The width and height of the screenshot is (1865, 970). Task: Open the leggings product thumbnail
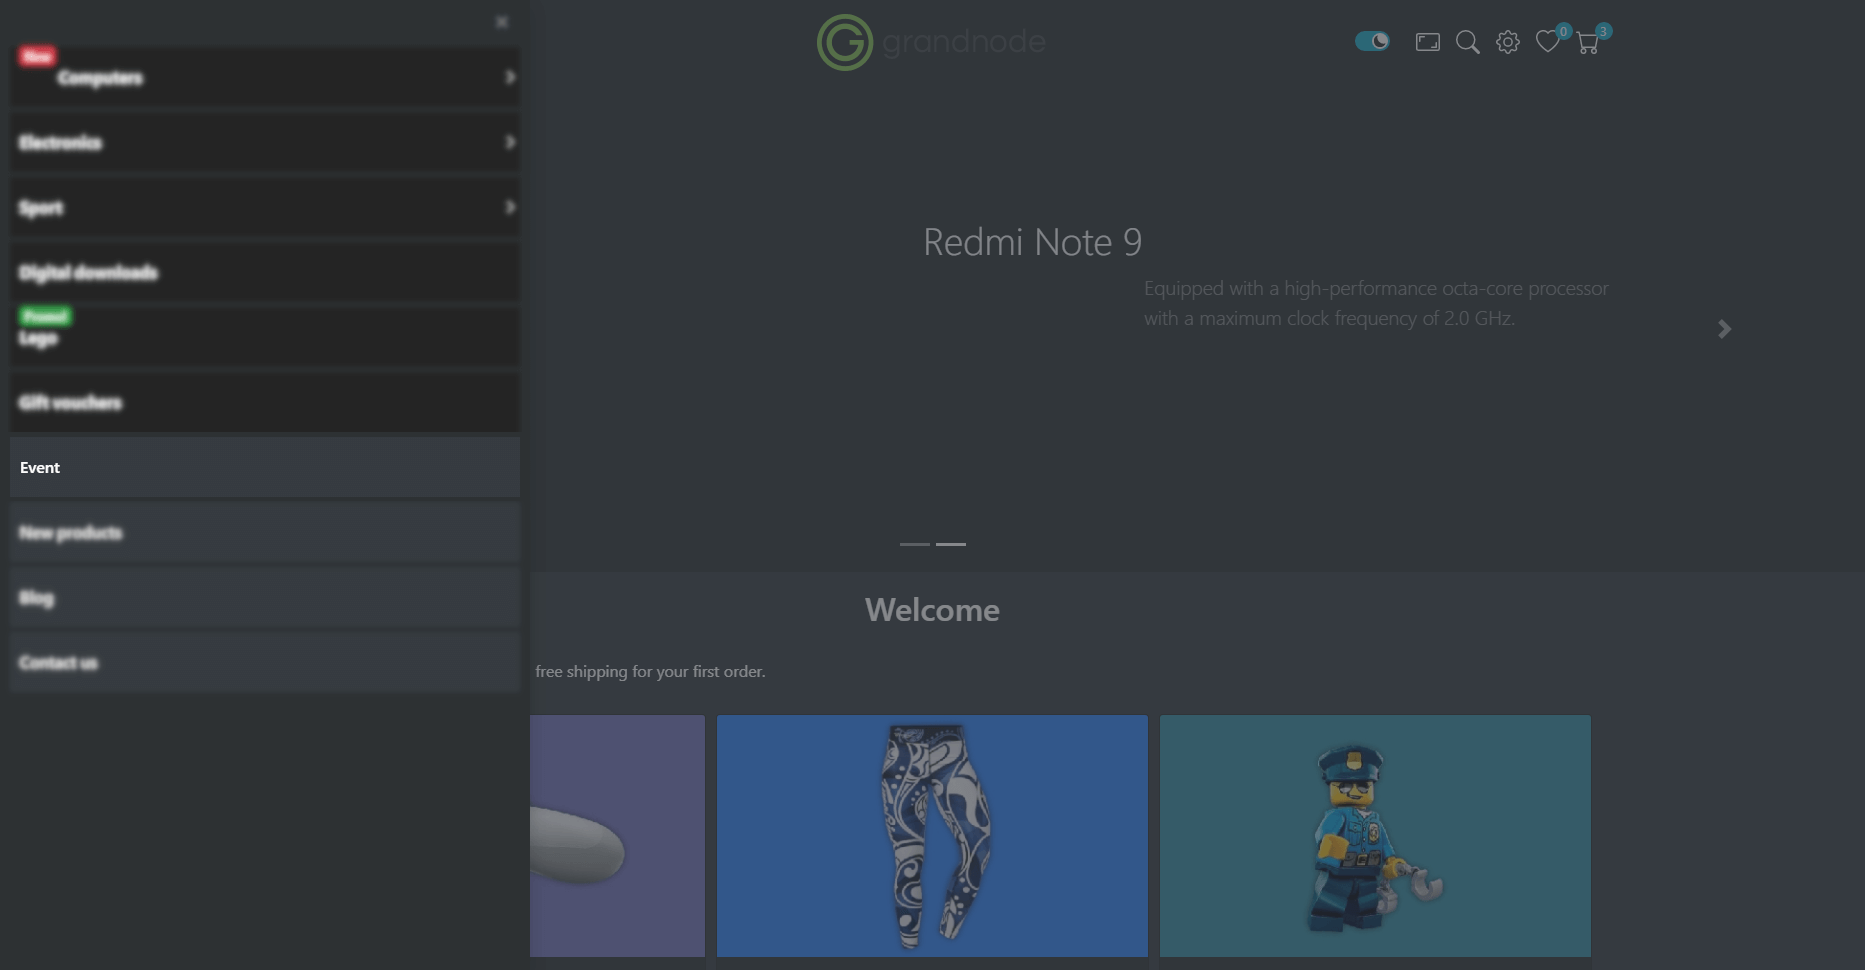pyautogui.click(x=932, y=836)
